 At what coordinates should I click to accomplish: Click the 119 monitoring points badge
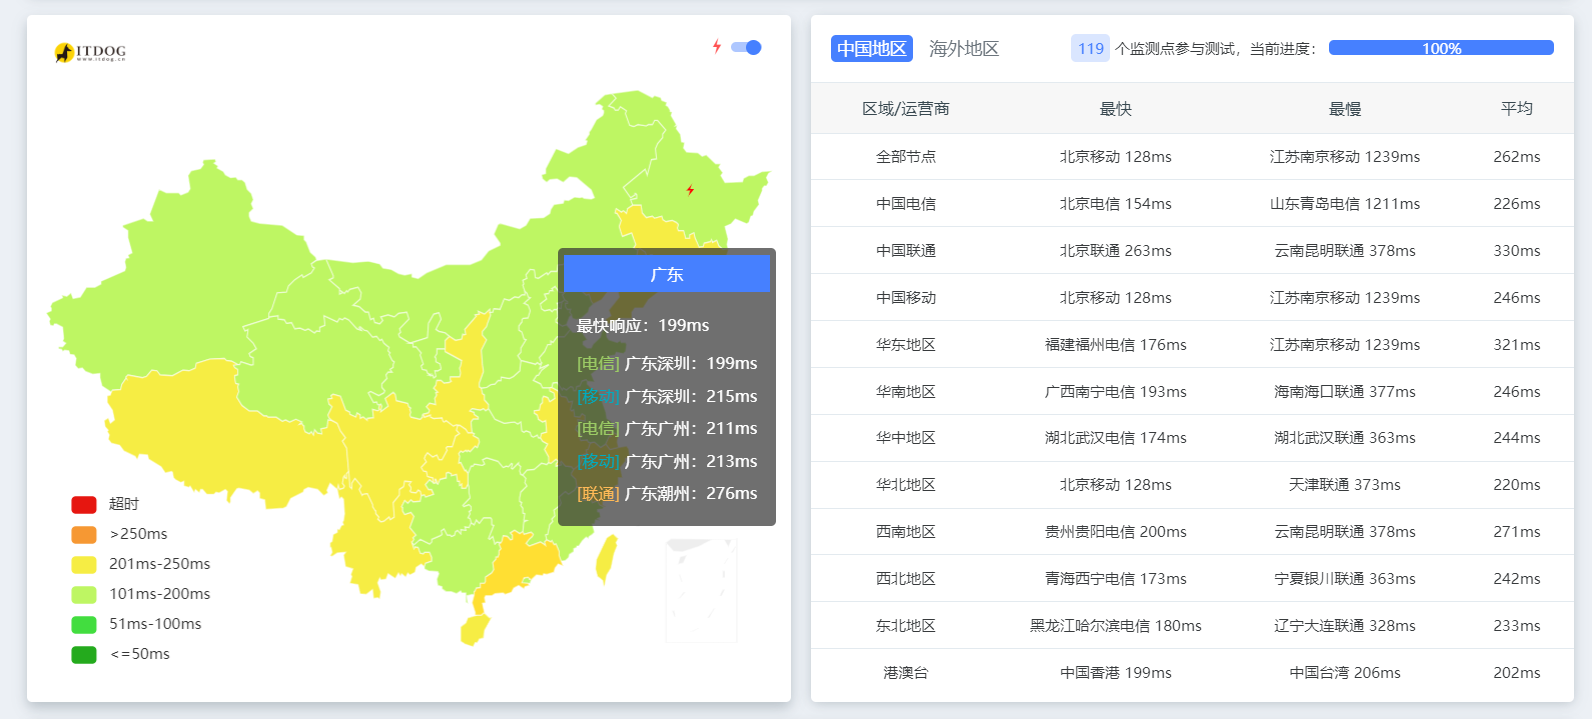1090,48
